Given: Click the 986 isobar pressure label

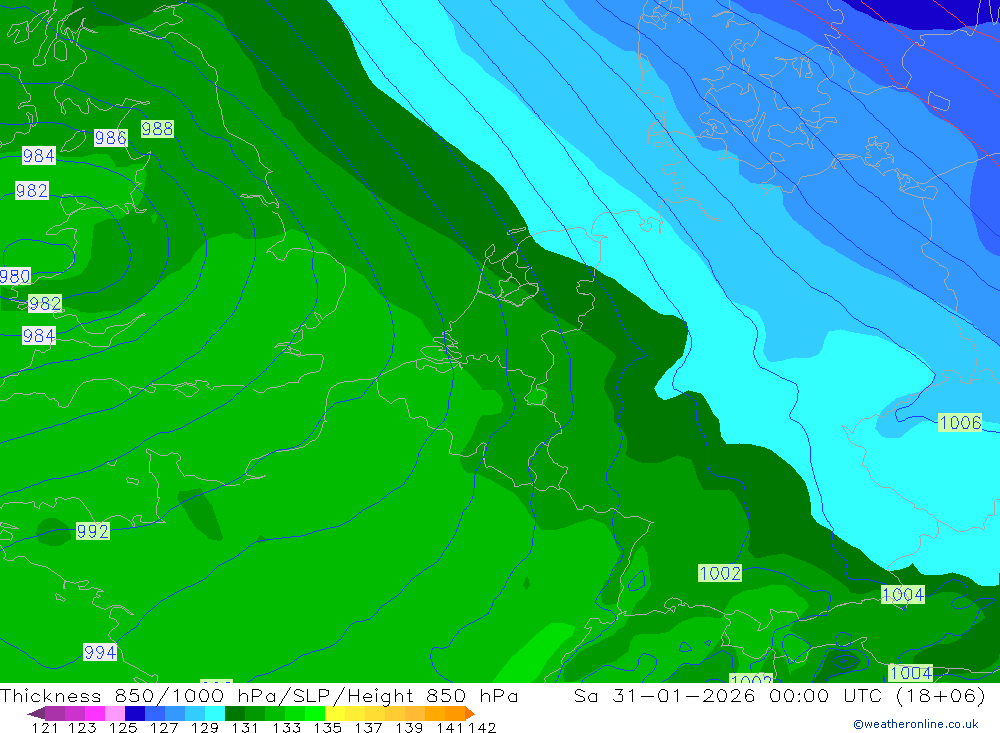Looking at the screenshot, I should tap(110, 138).
